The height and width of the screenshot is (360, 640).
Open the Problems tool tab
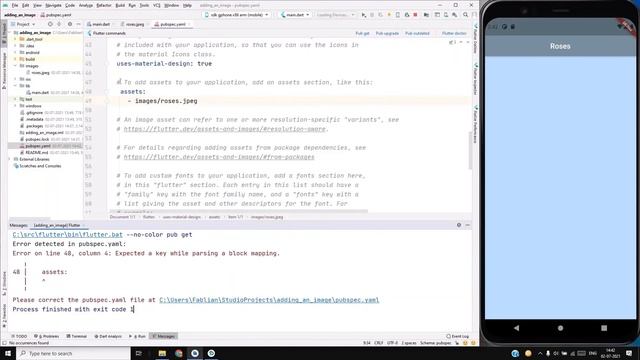47,336
